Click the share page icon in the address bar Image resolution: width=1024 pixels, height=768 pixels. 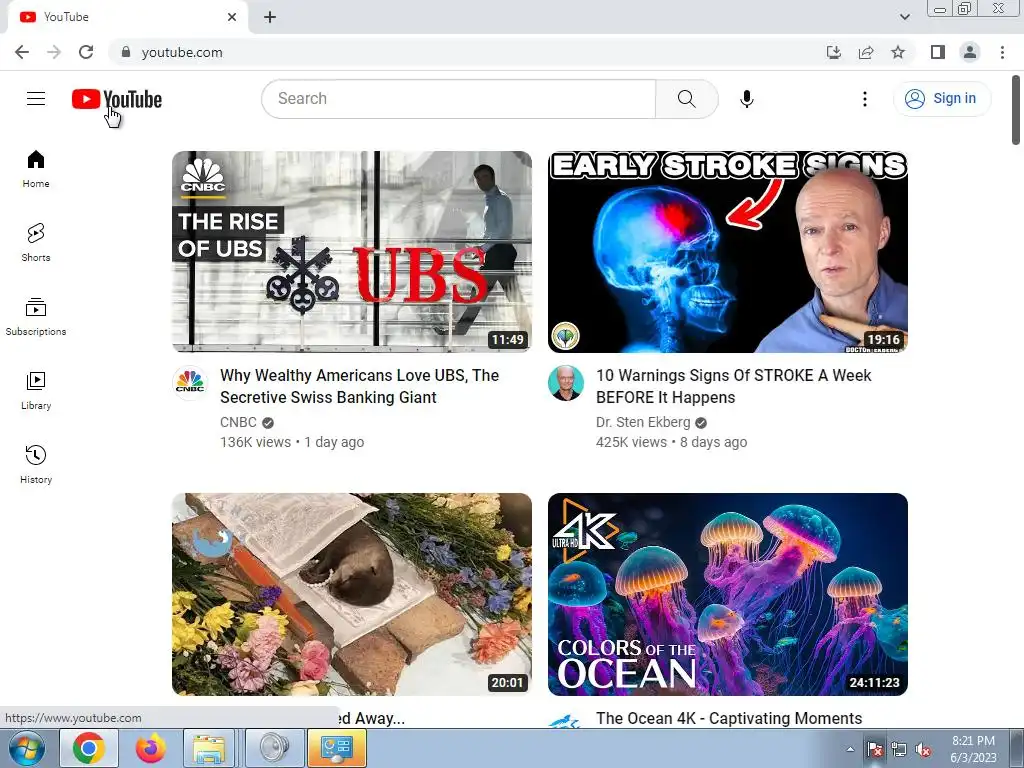(x=866, y=52)
